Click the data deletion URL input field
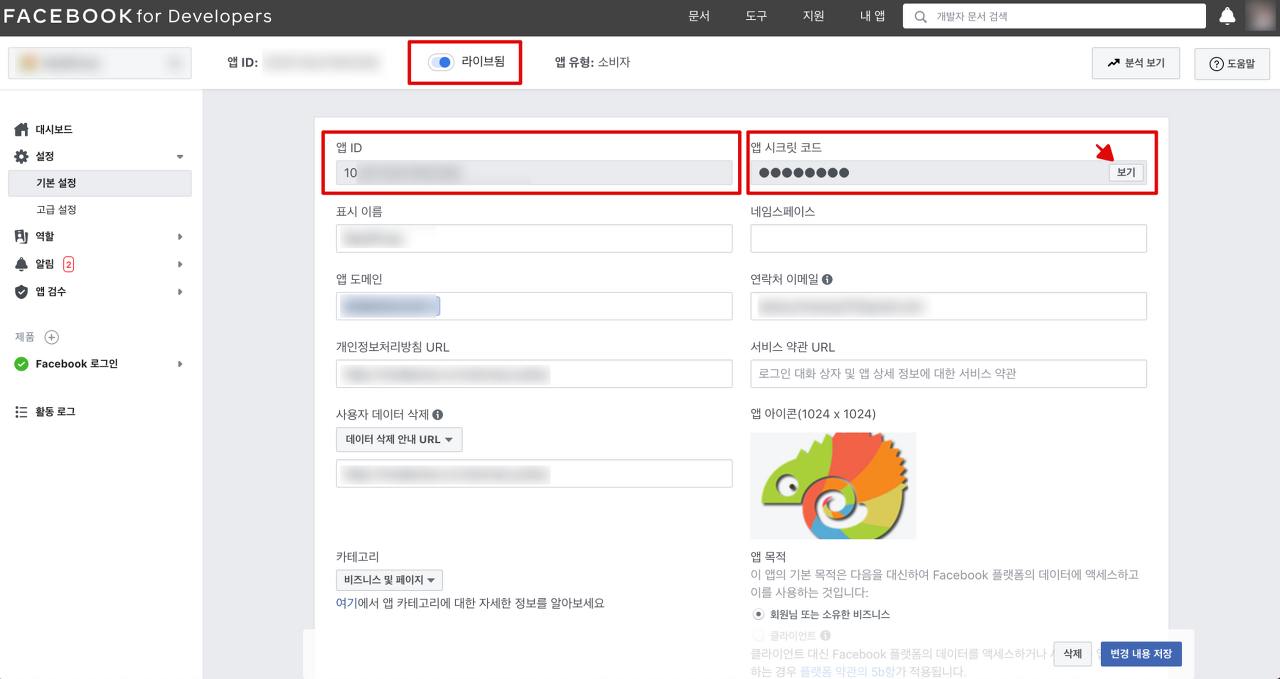The height and width of the screenshot is (679, 1280). pyautogui.click(x=534, y=474)
